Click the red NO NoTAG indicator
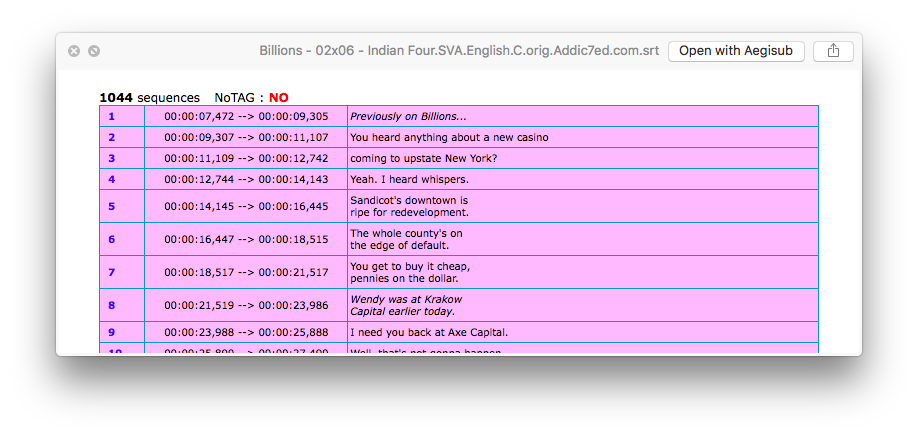Screen dimensions: 918x436 point(279,98)
